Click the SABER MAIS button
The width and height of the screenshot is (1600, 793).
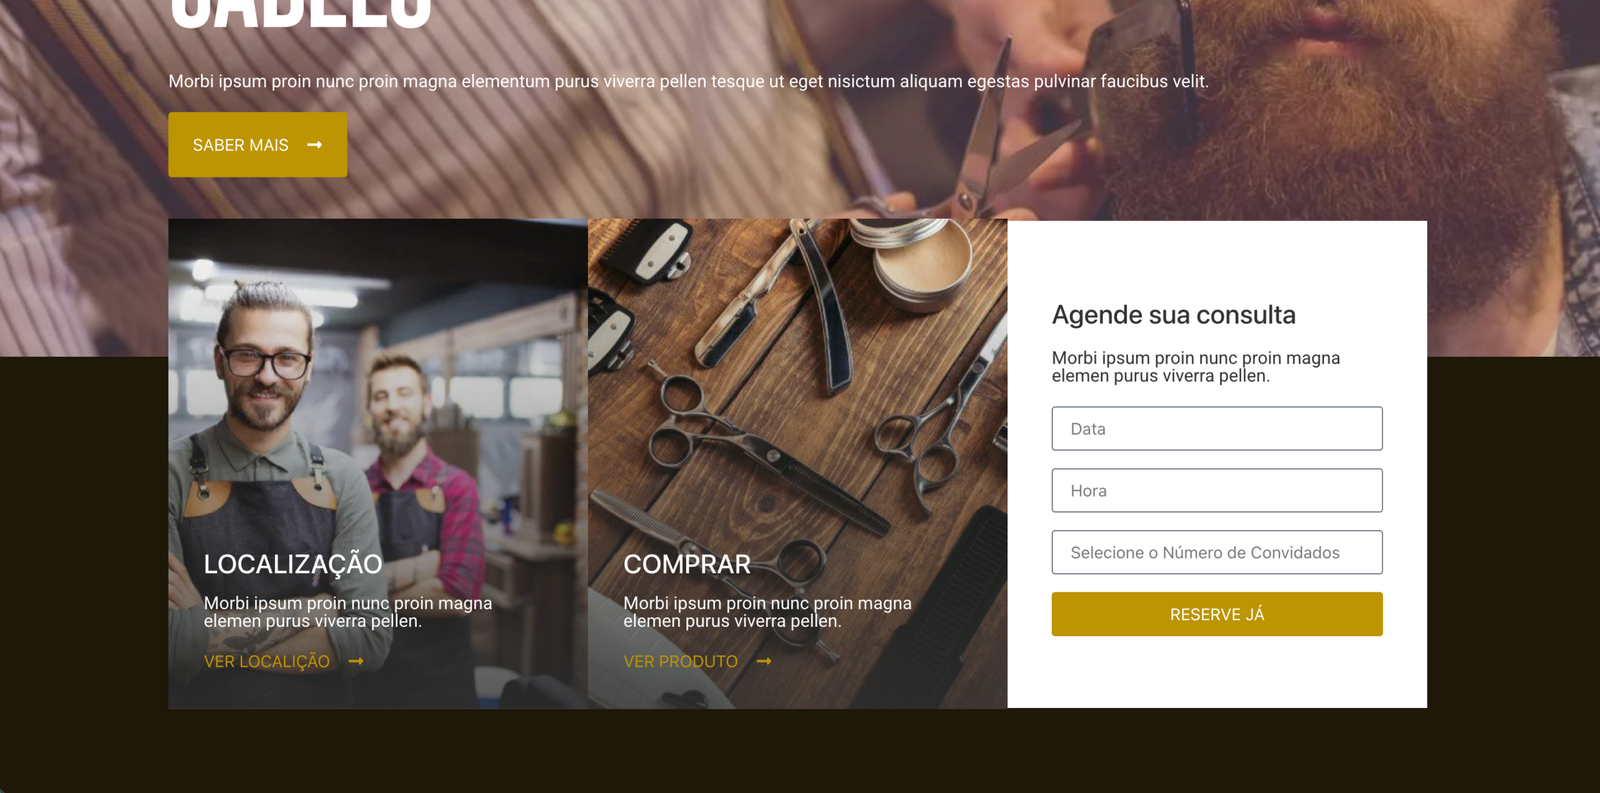pos(258,145)
